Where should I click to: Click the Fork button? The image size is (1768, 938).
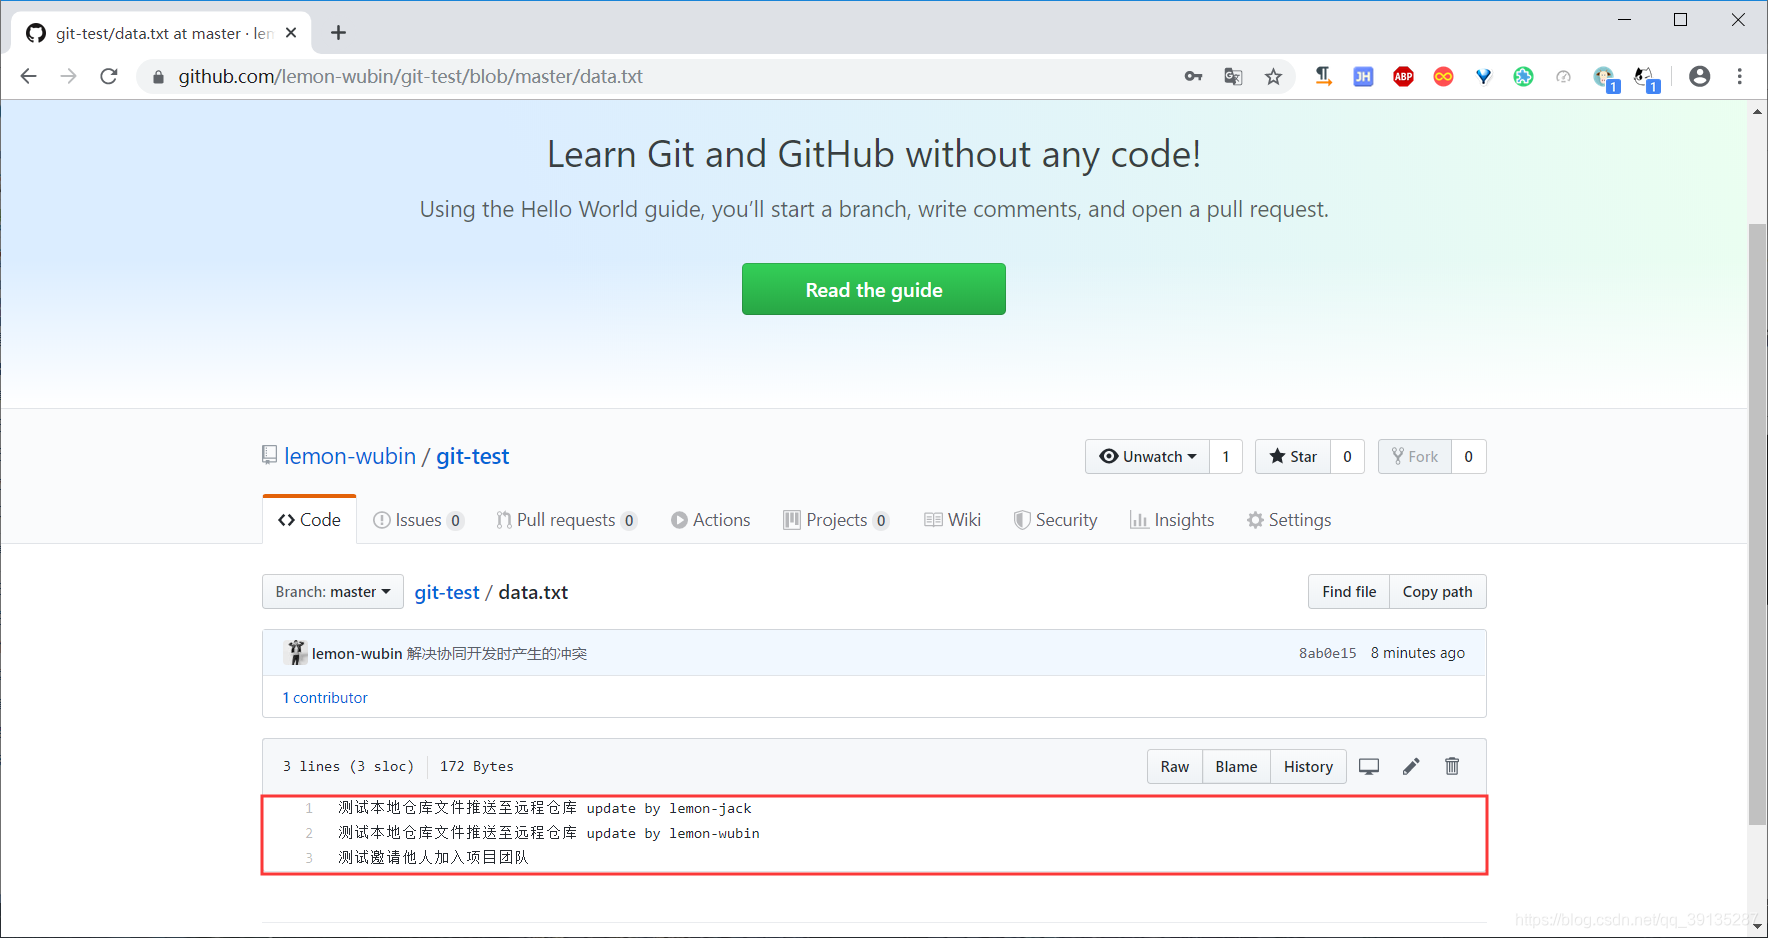click(x=1415, y=456)
